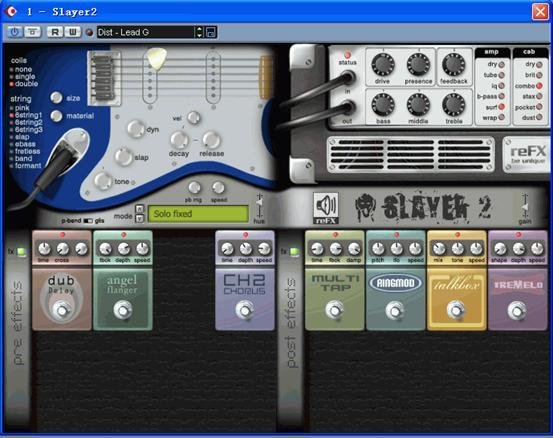Select the pocket cabinet model
This screenshot has width=553, height=438.
coord(529,107)
